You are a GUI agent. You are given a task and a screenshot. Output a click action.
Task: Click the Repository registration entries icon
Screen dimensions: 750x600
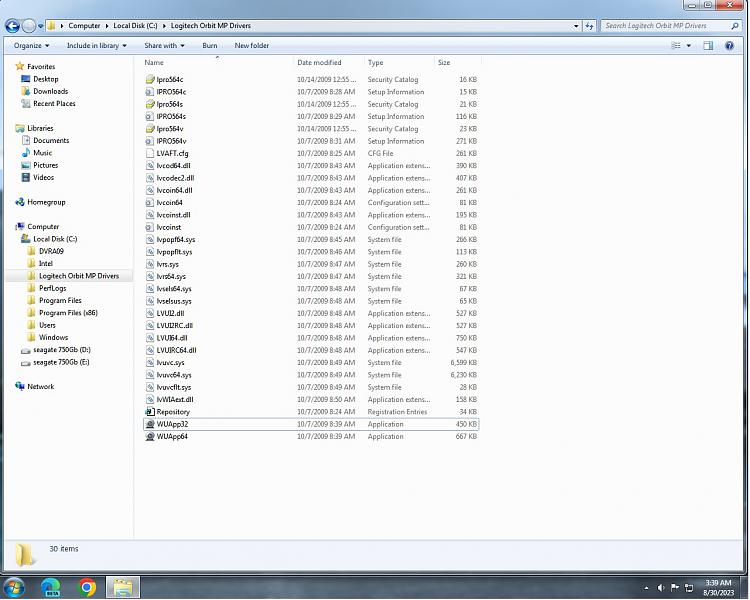150,411
